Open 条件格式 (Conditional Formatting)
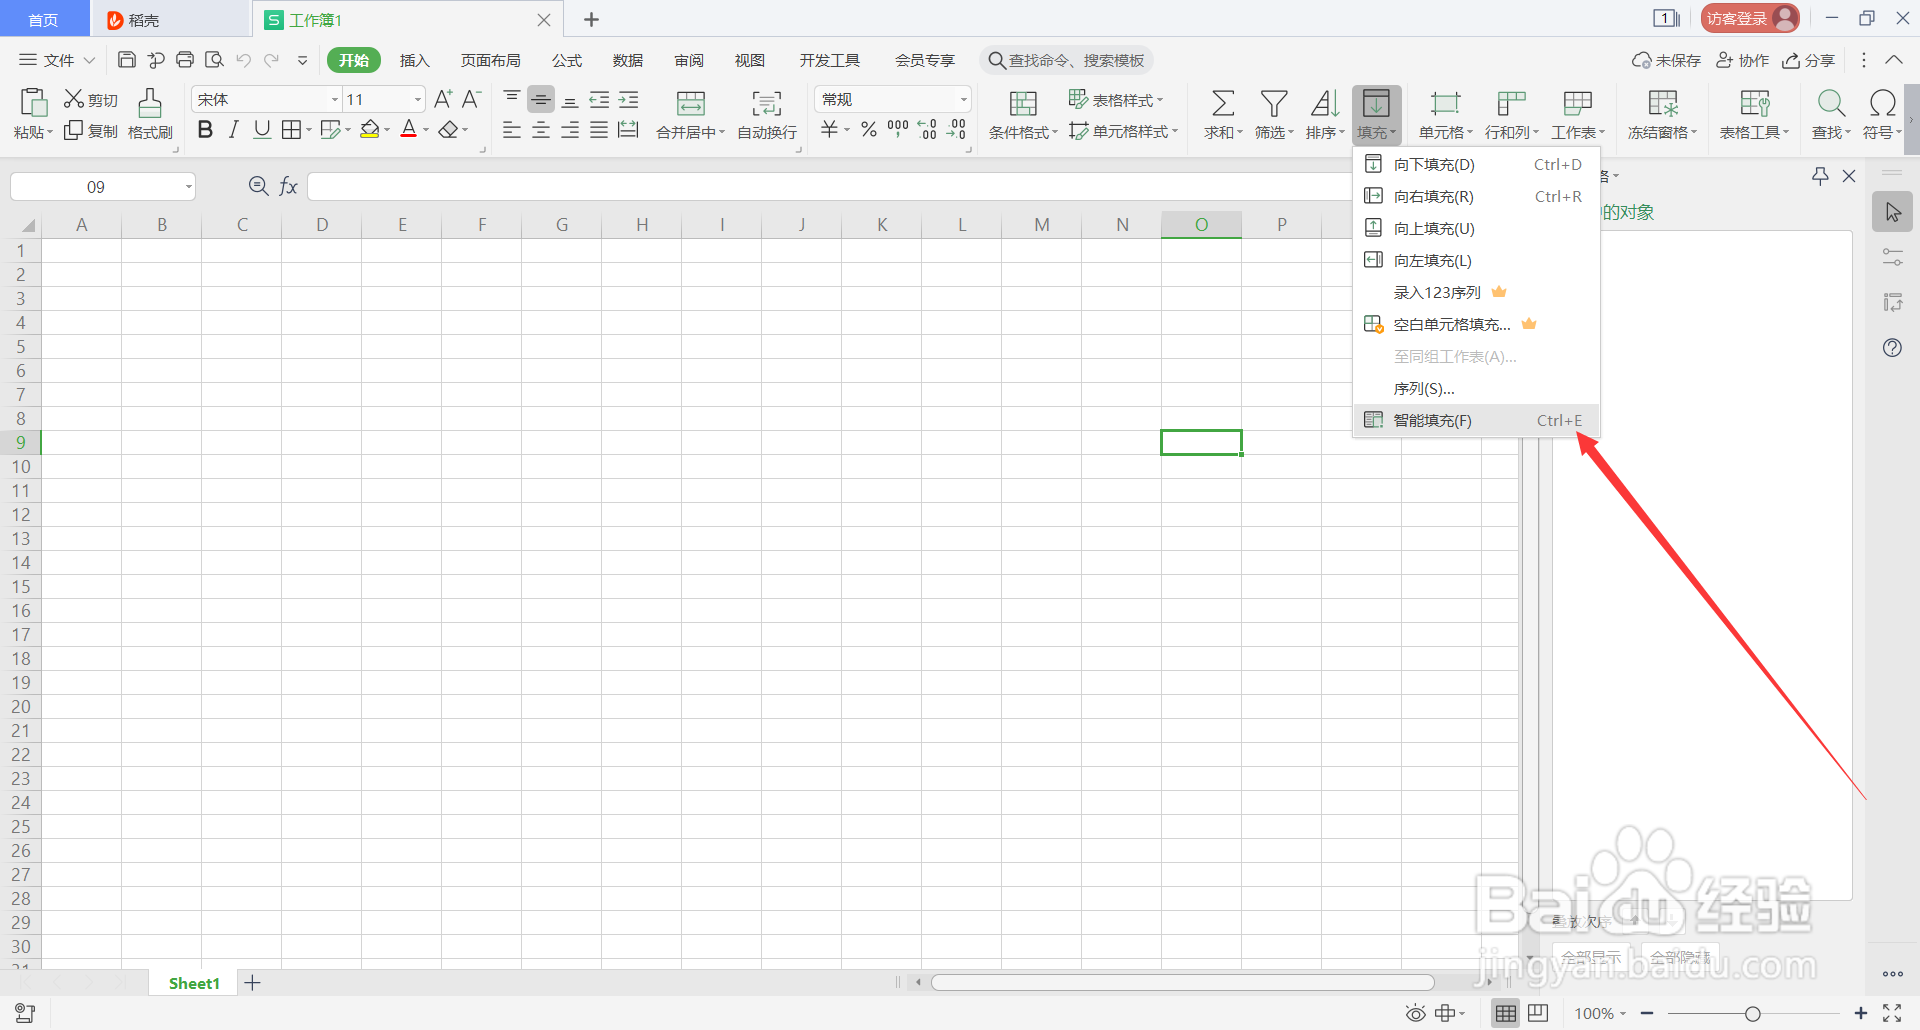This screenshot has width=1920, height=1030. pyautogui.click(x=1022, y=113)
